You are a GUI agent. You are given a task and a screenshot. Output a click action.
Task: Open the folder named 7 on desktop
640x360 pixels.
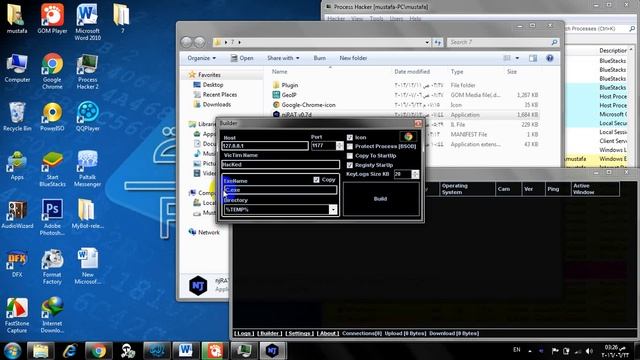pyautogui.click(x=122, y=18)
